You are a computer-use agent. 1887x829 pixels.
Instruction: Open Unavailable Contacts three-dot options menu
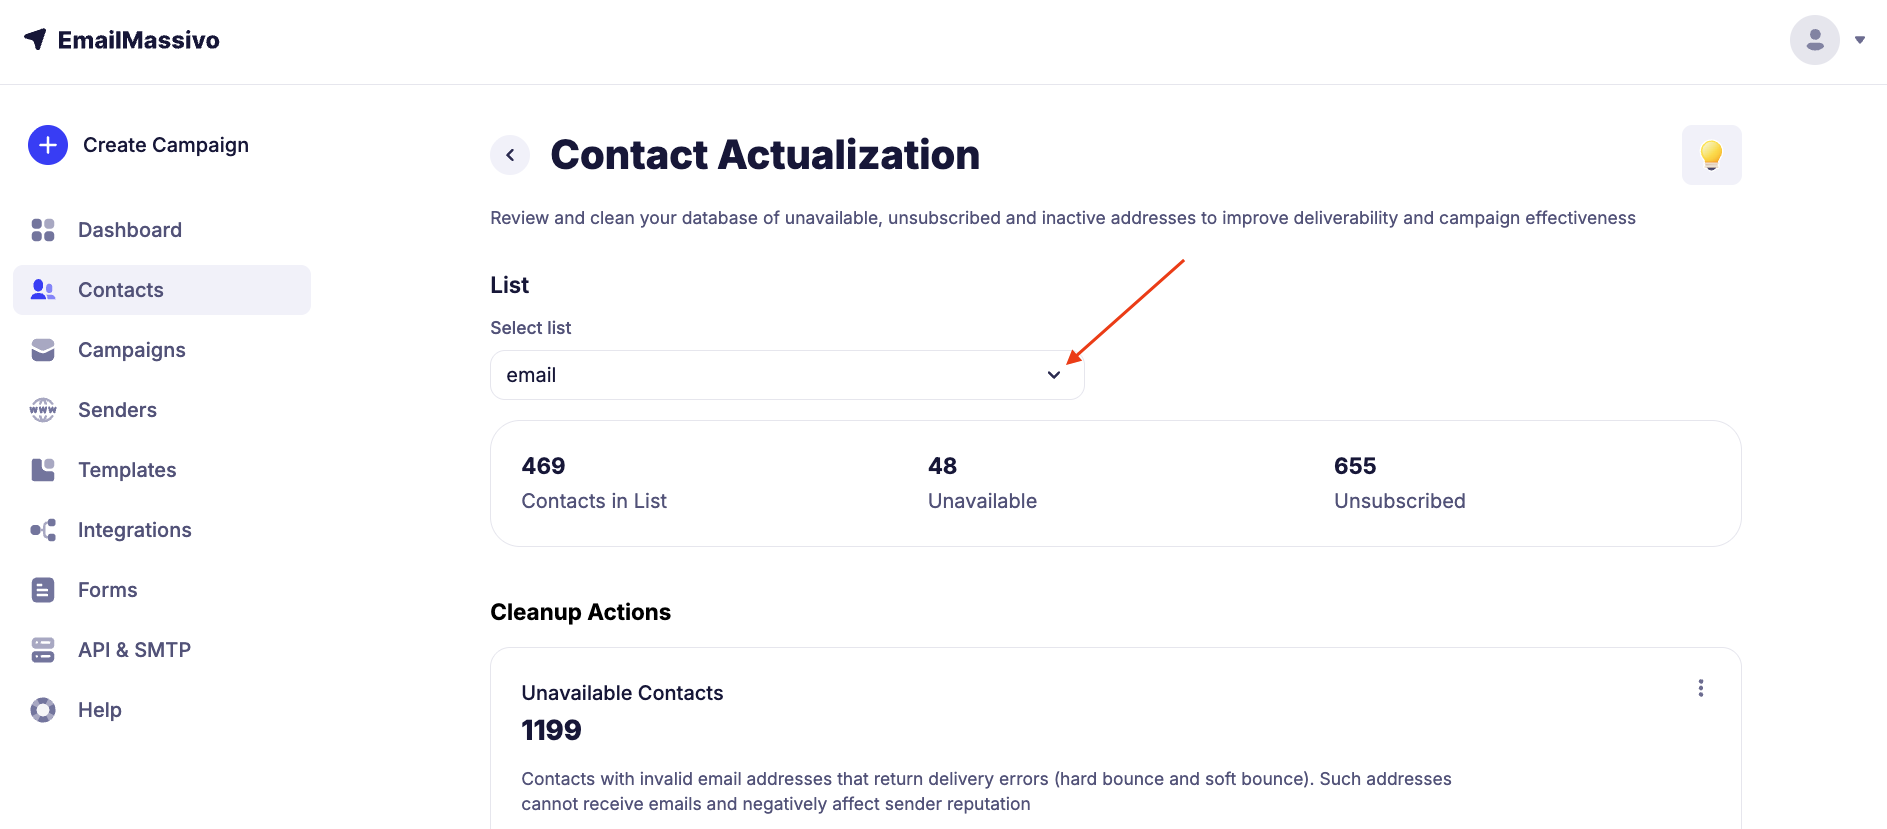[1700, 688]
